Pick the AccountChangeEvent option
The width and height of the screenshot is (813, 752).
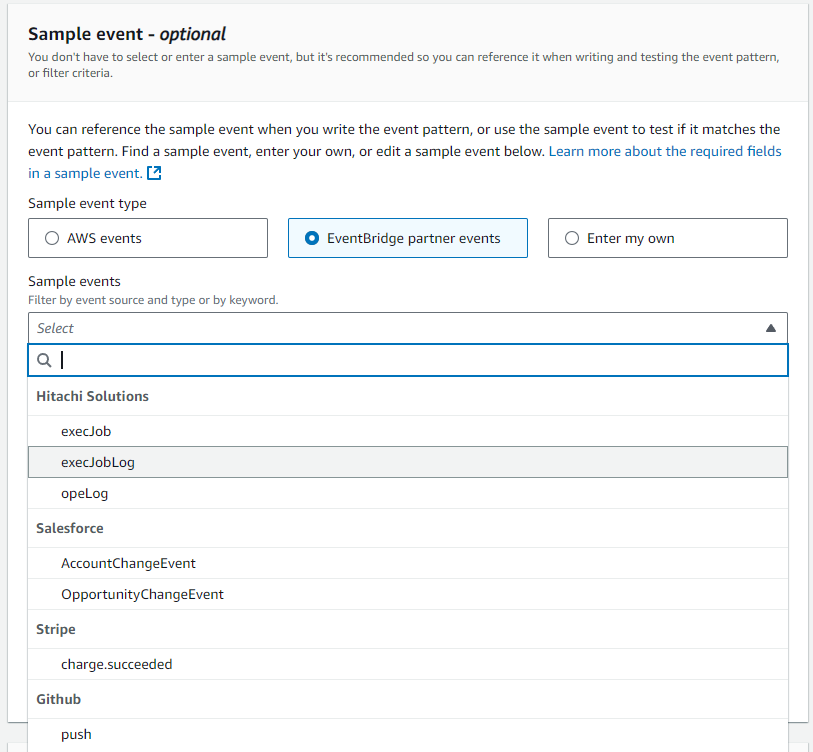click(128, 563)
